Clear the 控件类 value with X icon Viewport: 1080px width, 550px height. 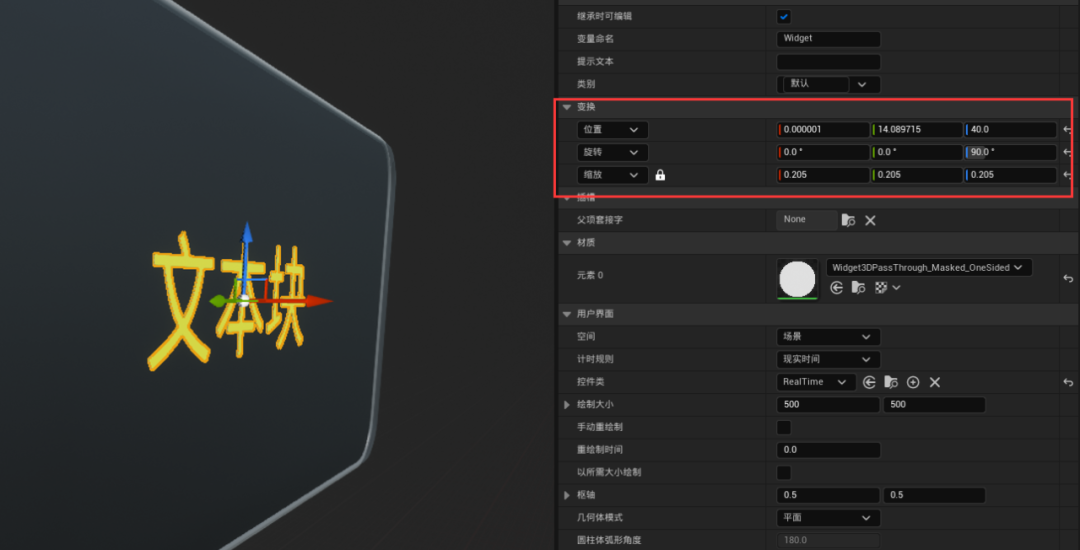click(x=935, y=382)
